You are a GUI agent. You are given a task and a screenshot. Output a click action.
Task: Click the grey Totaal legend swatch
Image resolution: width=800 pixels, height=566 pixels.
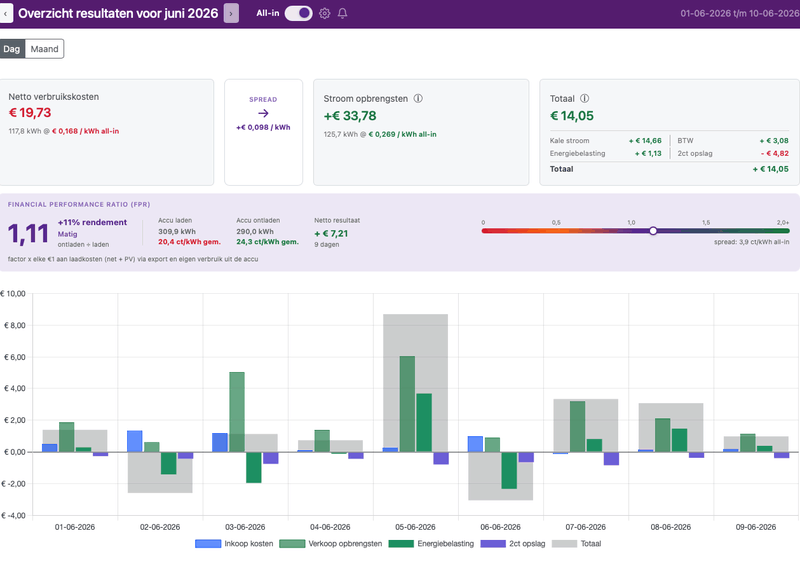[x=565, y=544]
